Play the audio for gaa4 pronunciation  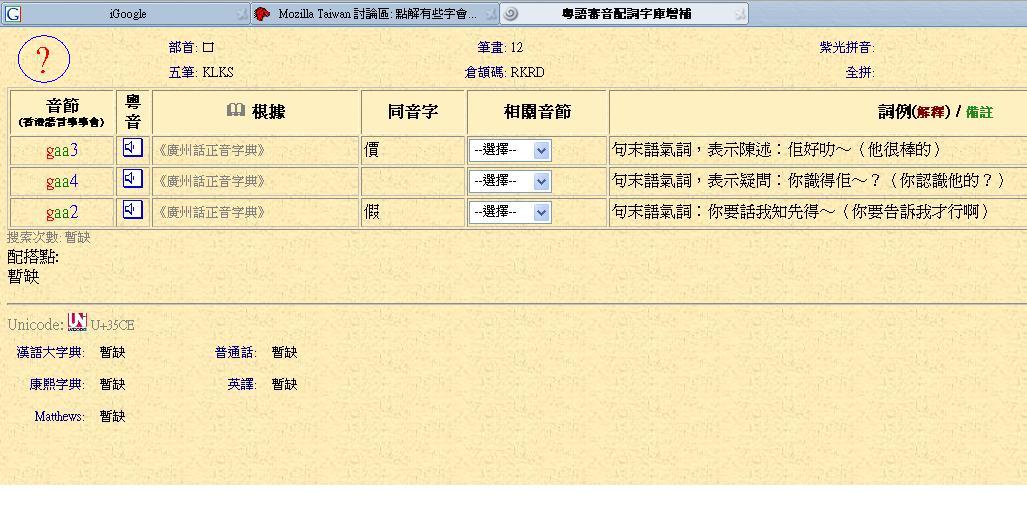click(x=132, y=179)
